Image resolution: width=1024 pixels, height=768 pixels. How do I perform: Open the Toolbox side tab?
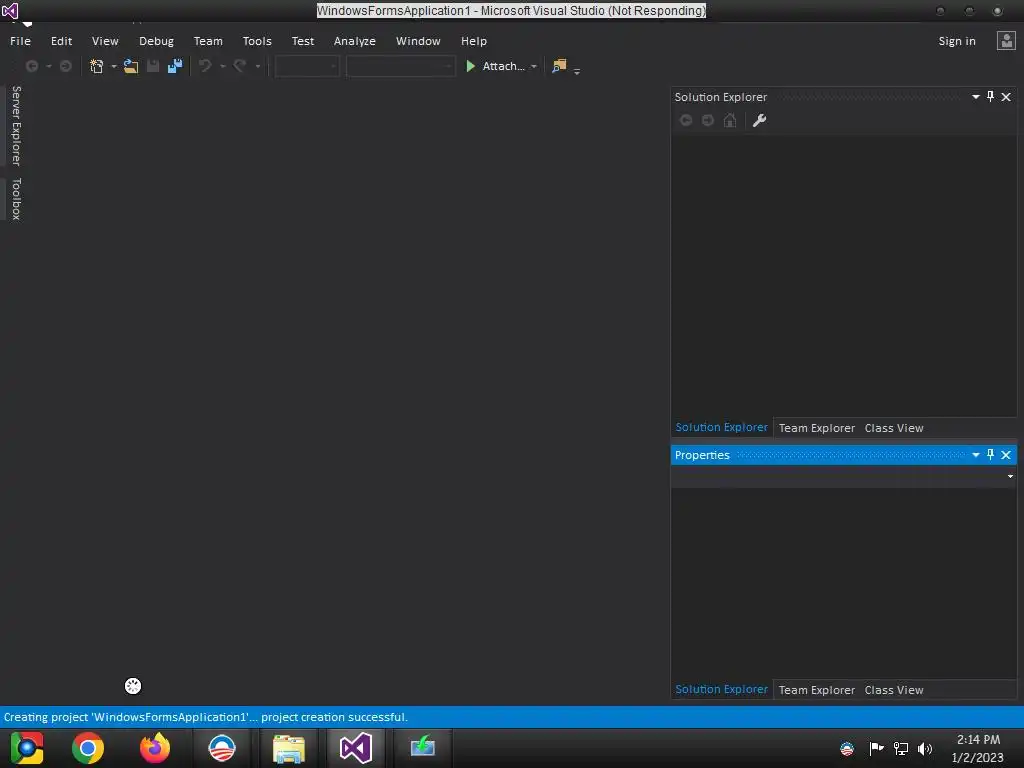[x=16, y=199]
